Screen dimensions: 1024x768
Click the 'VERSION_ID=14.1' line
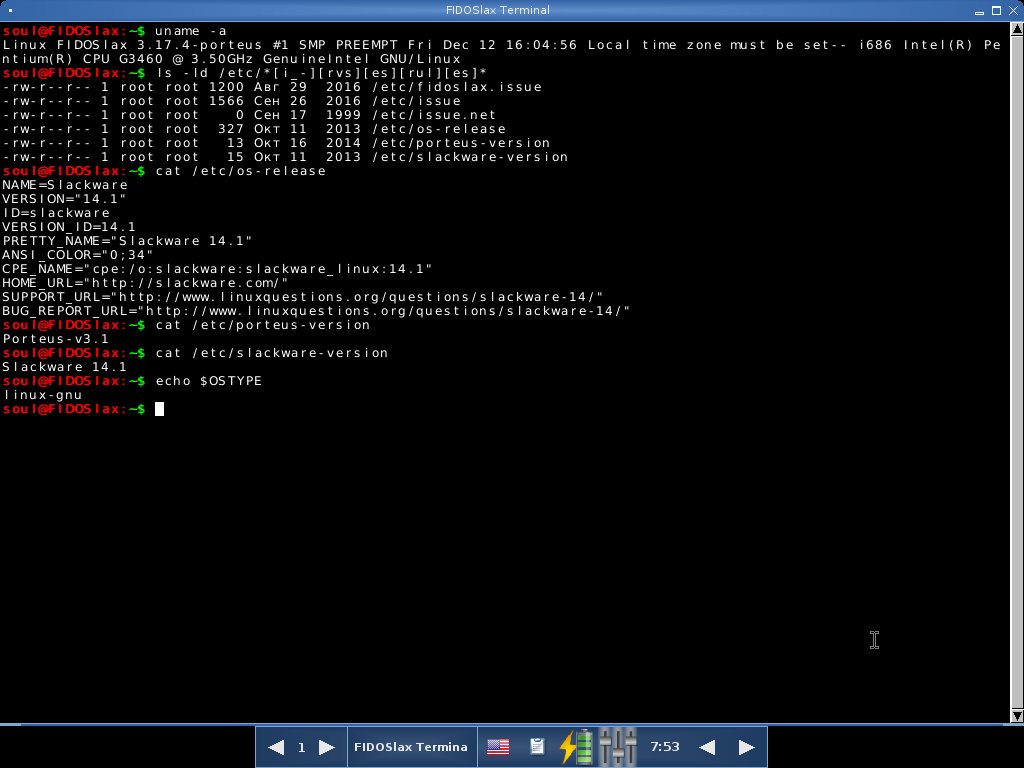[69, 227]
